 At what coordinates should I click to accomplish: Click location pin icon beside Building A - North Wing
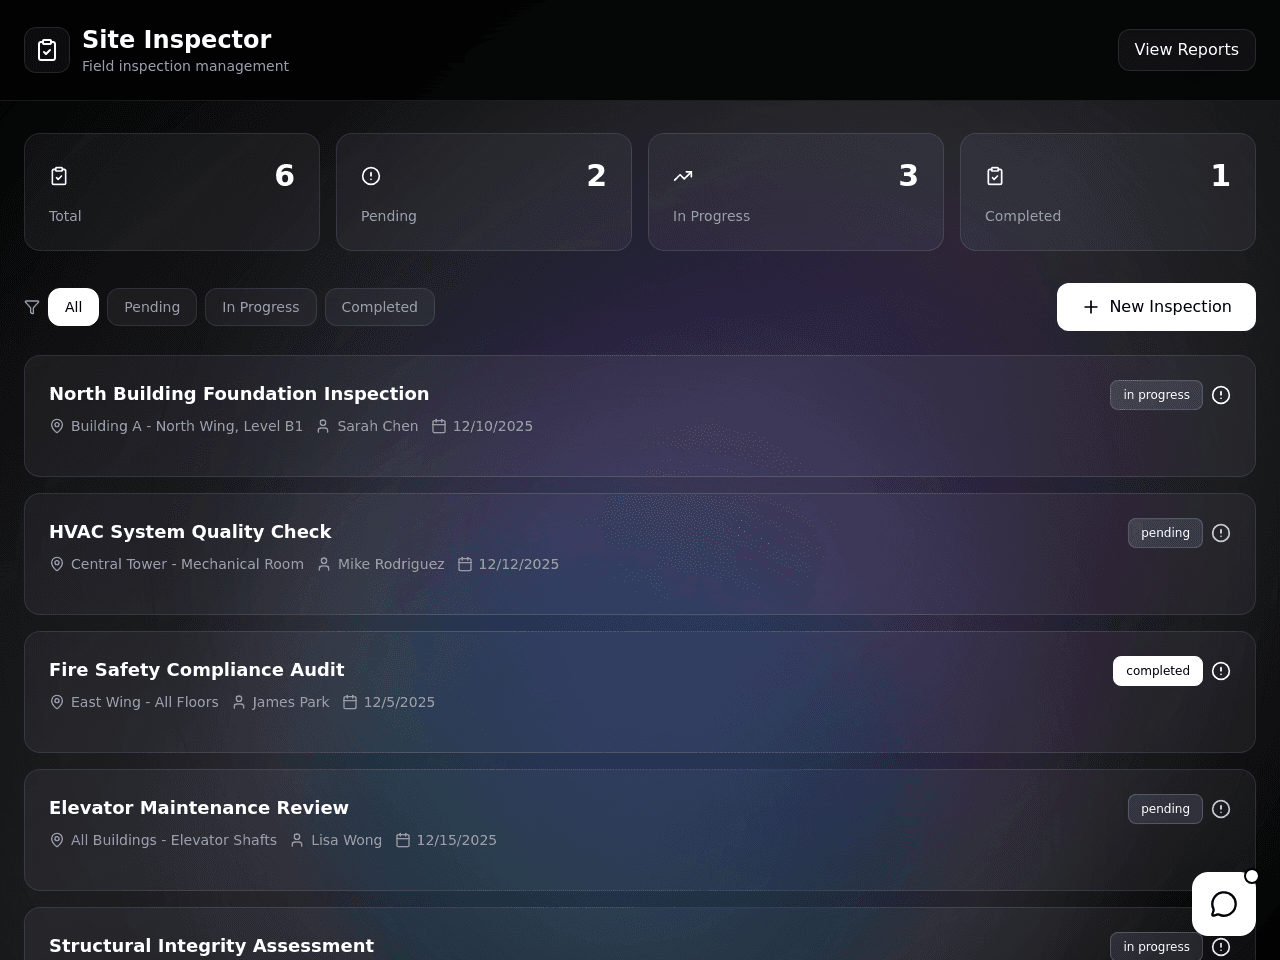(x=57, y=426)
